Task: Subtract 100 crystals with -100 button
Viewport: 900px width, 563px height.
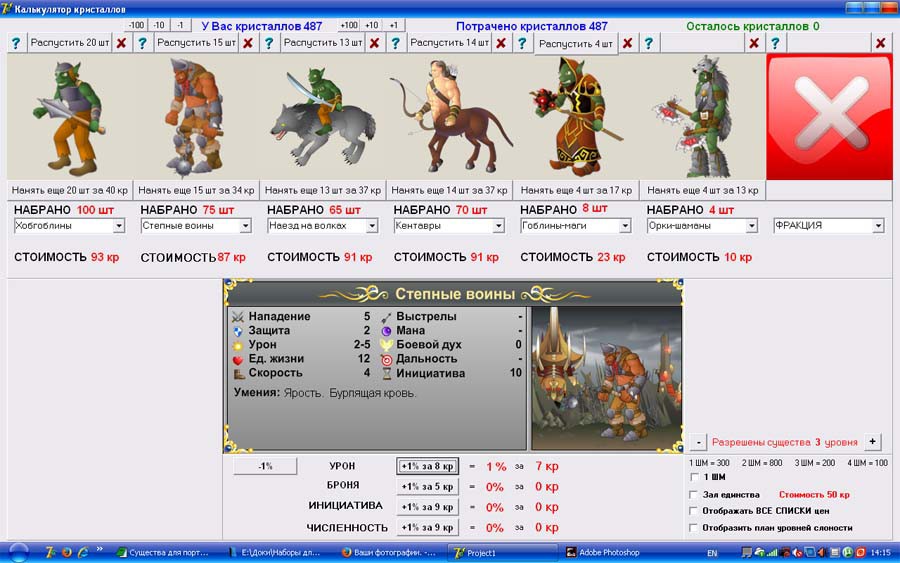Action: [x=136, y=25]
